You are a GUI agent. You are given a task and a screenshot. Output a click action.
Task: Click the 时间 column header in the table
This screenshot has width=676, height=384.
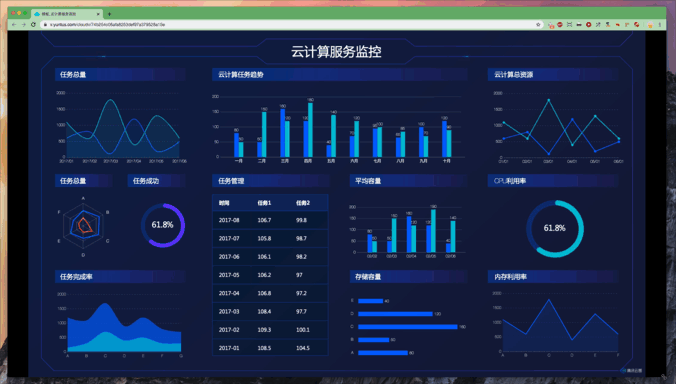coord(224,203)
